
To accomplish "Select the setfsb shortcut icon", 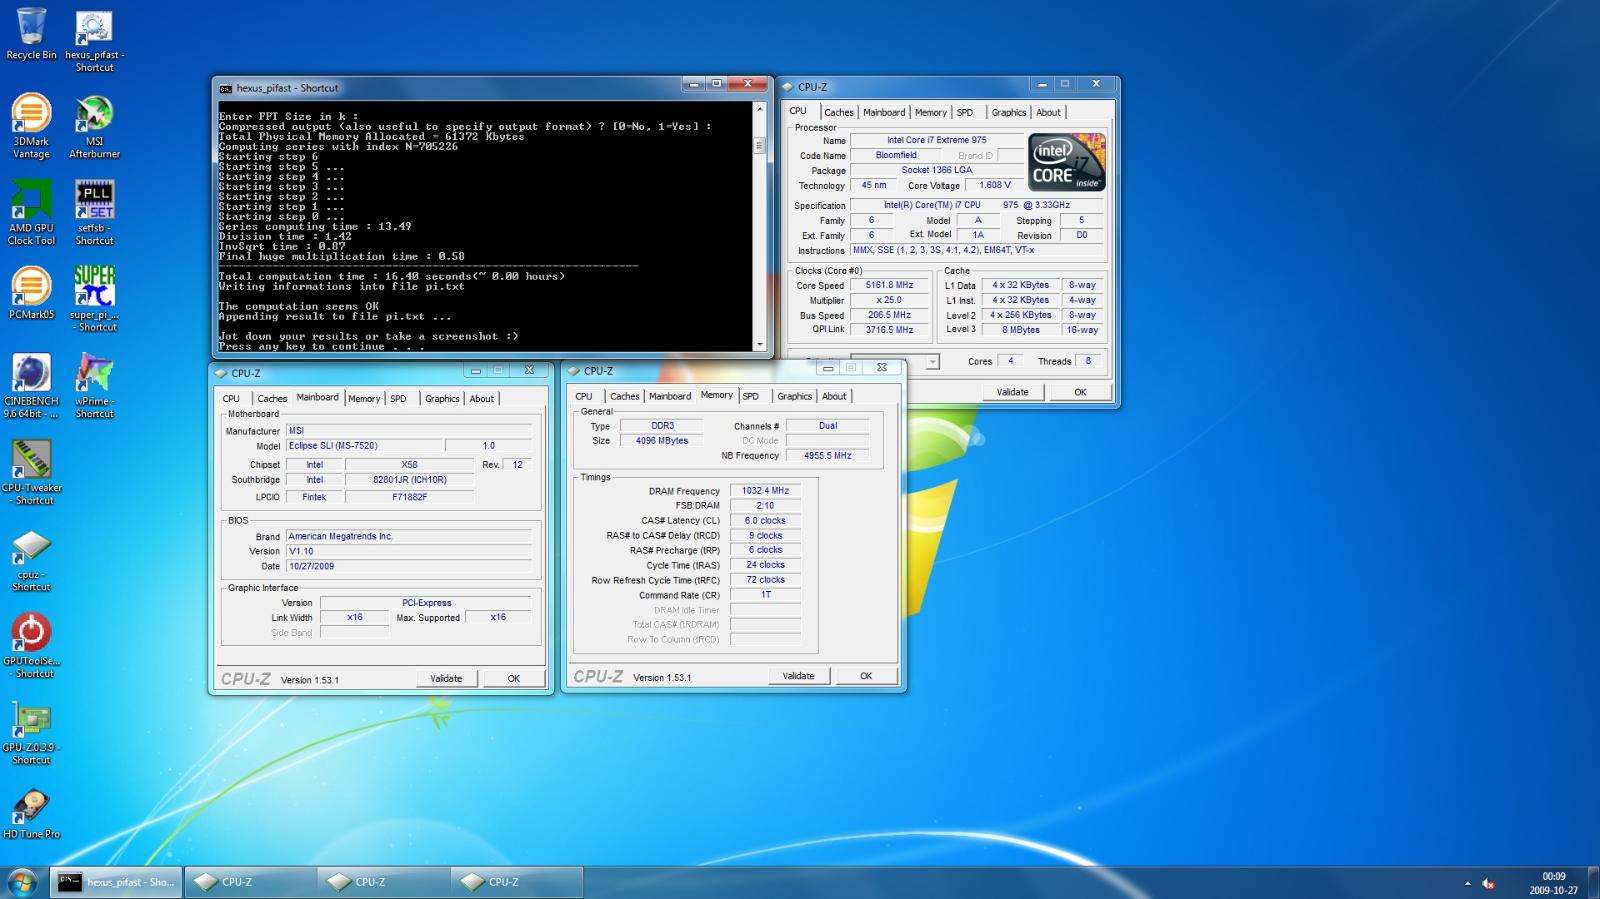I will coord(94,212).
